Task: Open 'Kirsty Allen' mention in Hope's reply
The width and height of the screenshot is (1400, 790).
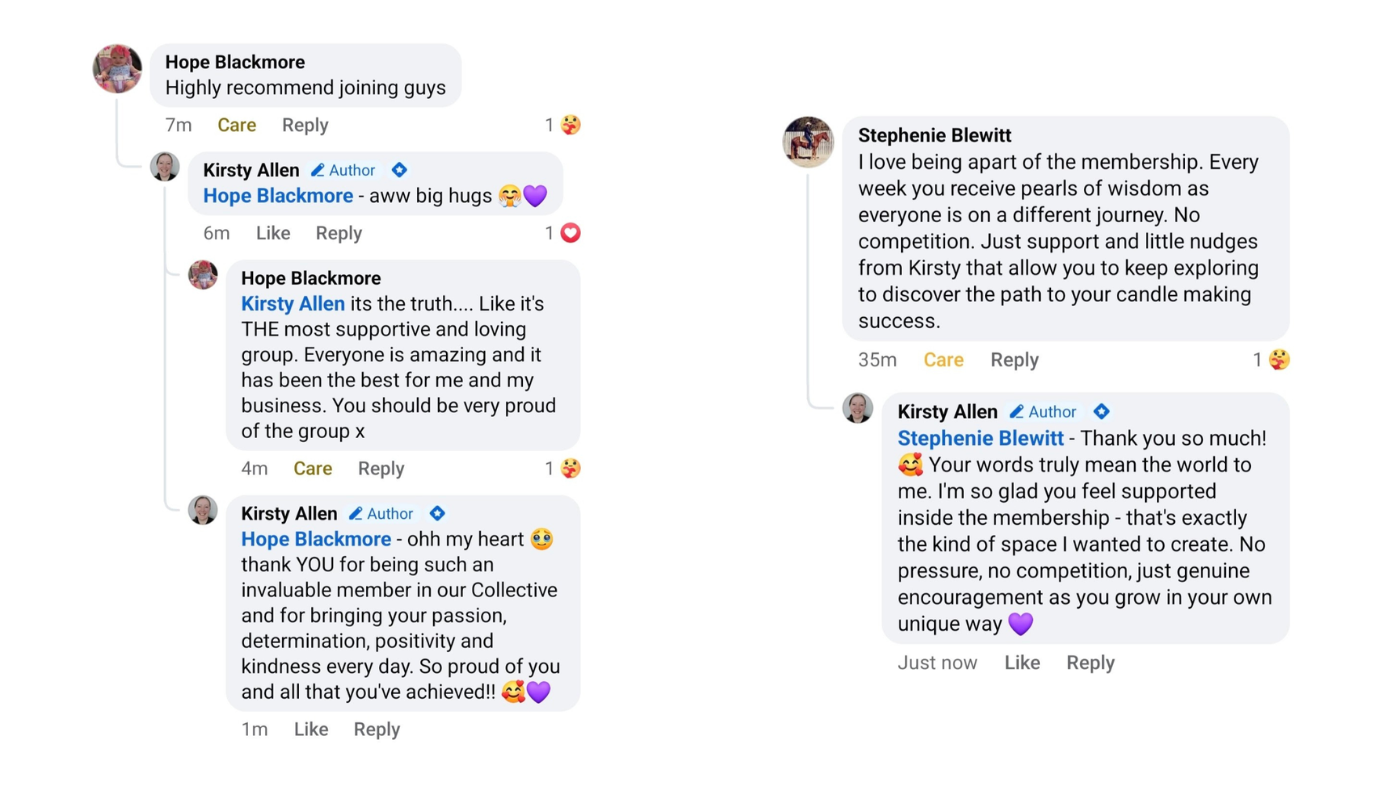Action: click(x=293, y=304)
